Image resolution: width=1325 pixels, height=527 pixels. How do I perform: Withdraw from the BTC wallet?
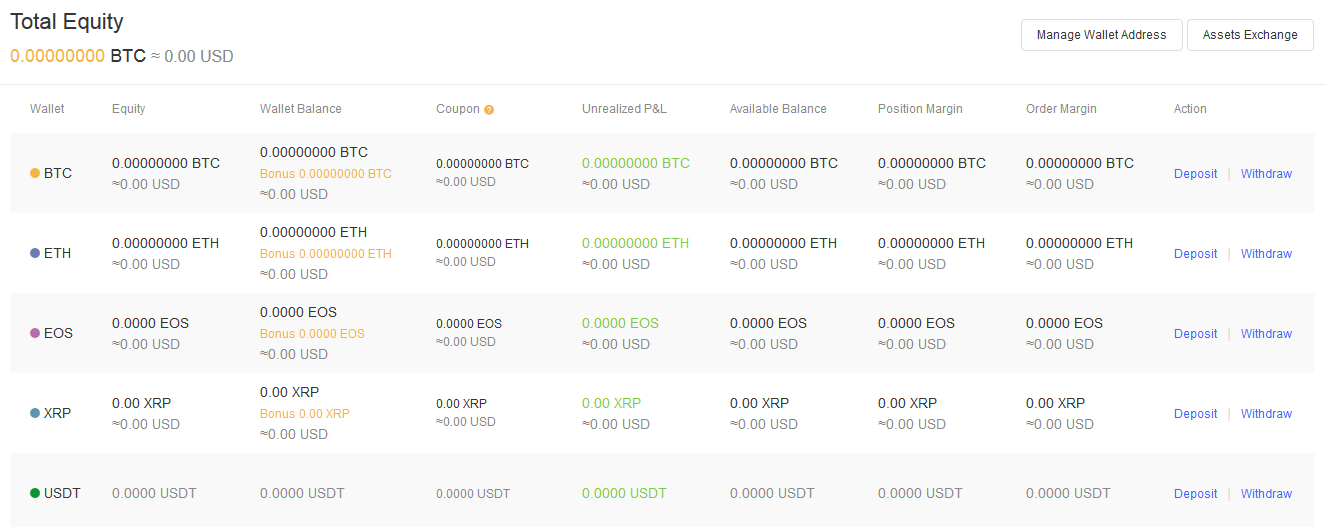pyautogui.click(x=1266, y=174)
